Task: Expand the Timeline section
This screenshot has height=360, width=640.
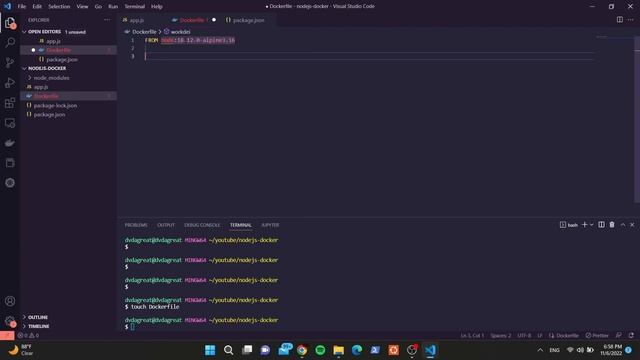Action: pos(38,326)
